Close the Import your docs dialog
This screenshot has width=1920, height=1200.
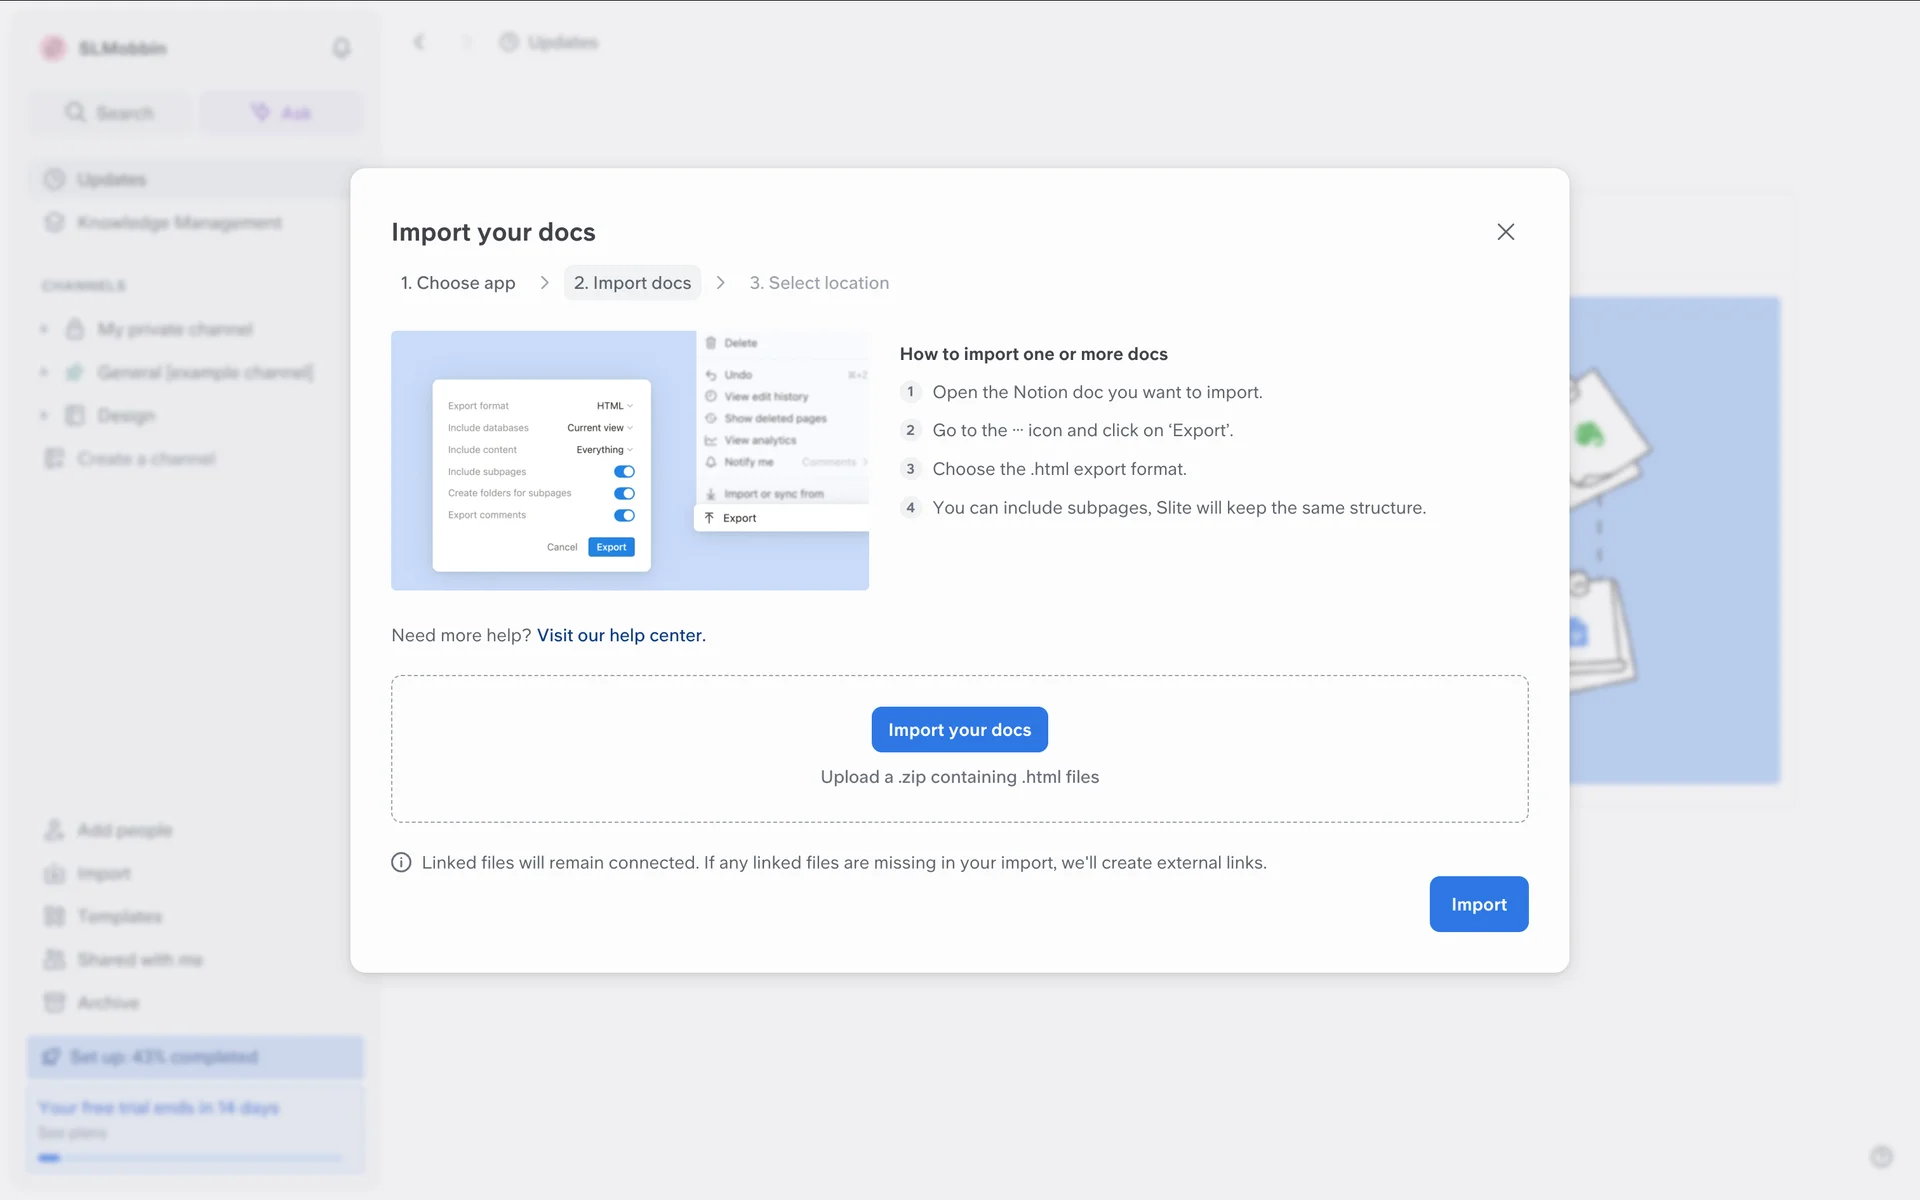tap(1505, 232)
